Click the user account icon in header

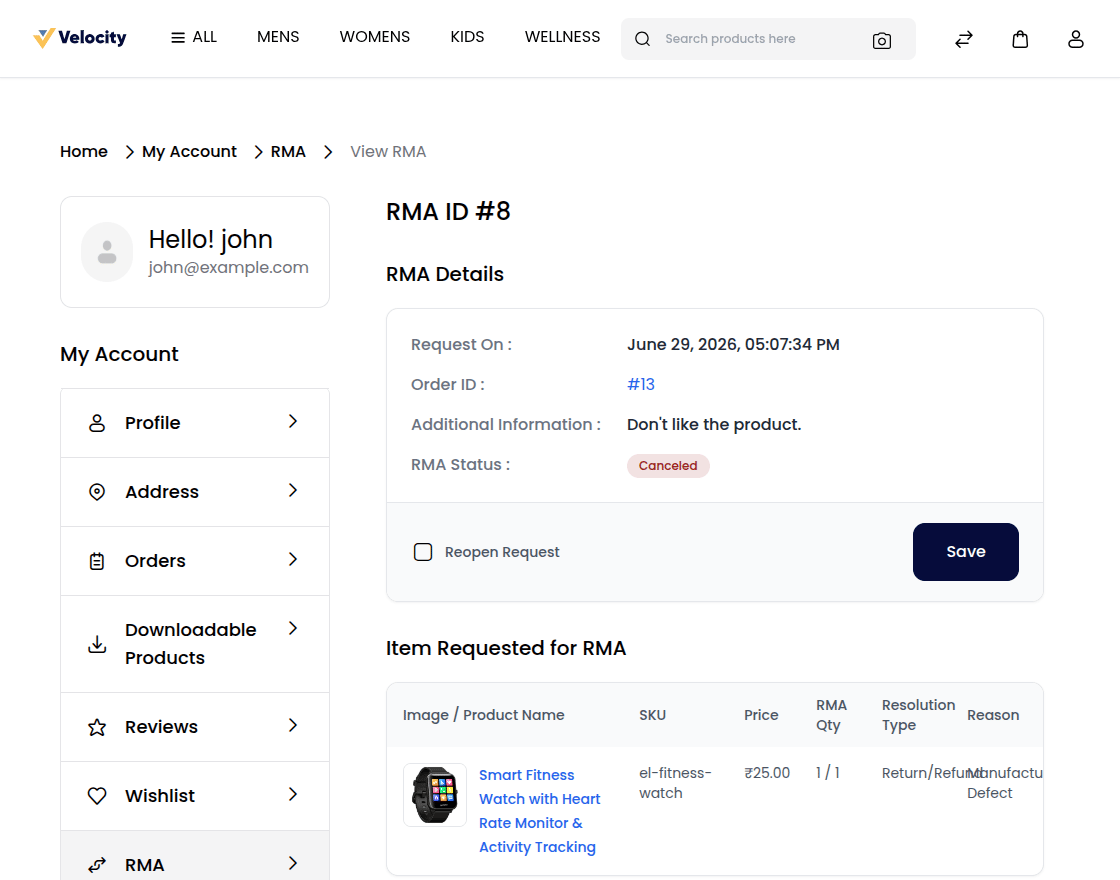[x=1076, y=39]
